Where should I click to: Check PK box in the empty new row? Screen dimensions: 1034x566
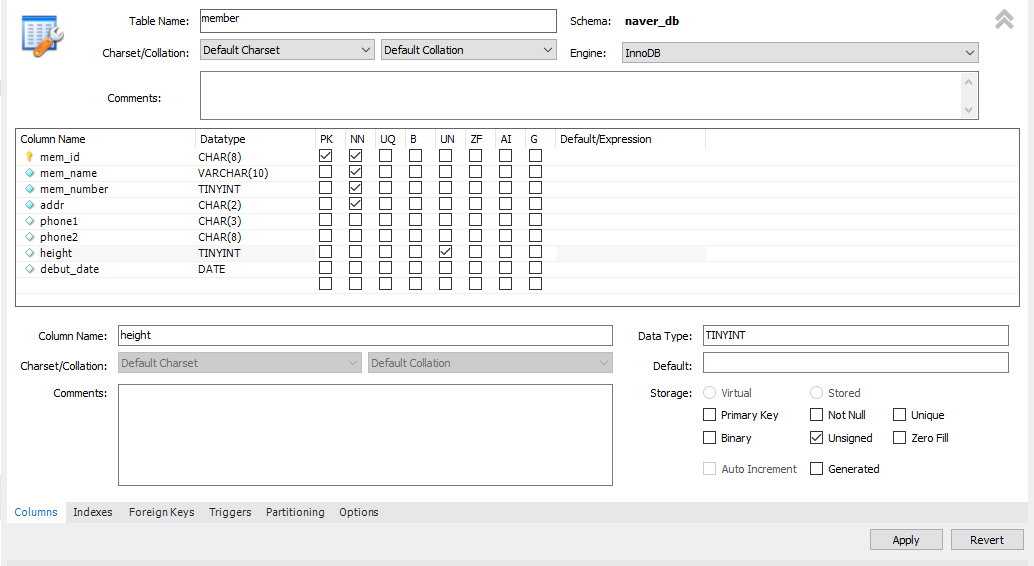[x=325, y=284]
